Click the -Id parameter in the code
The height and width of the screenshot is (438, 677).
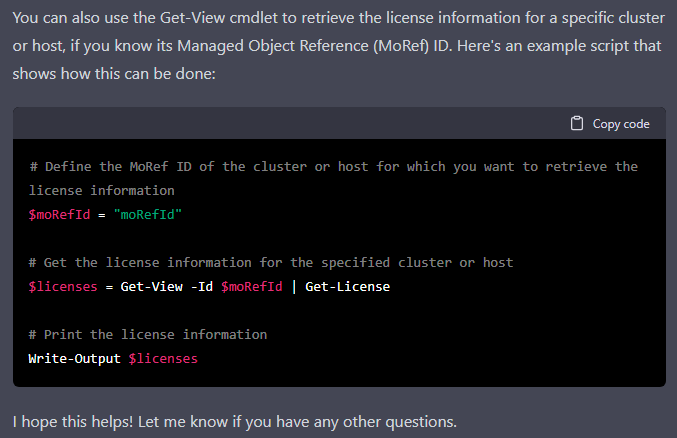(x=202, y=286)
